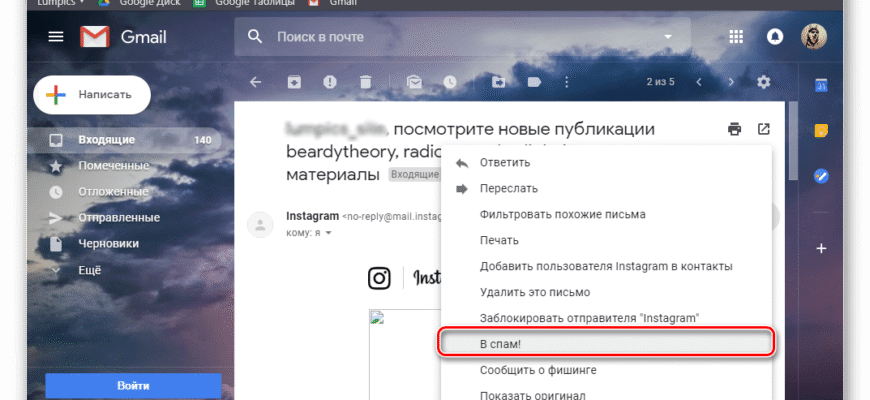Open notifications bell icon

coord(775,37)
